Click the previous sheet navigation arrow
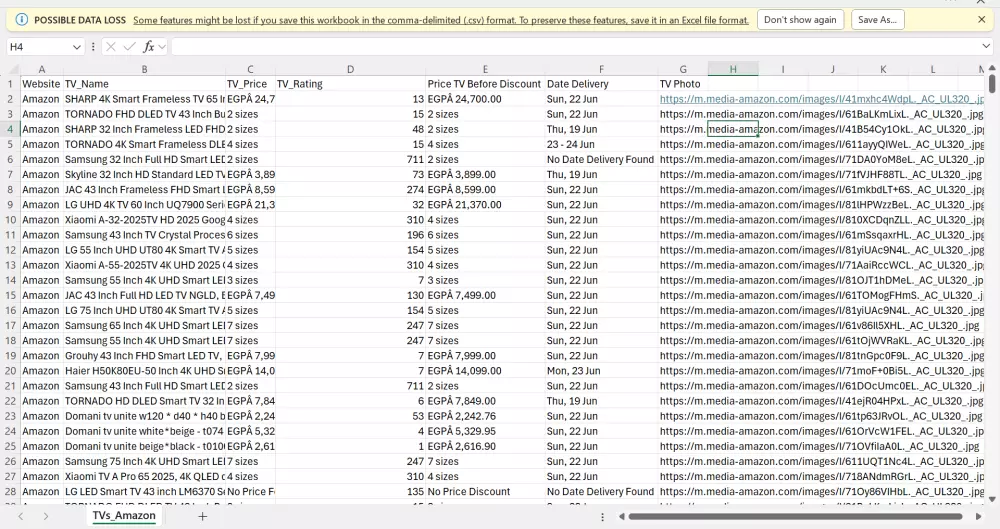1000x529 pixels. click(x=20, y=516)
